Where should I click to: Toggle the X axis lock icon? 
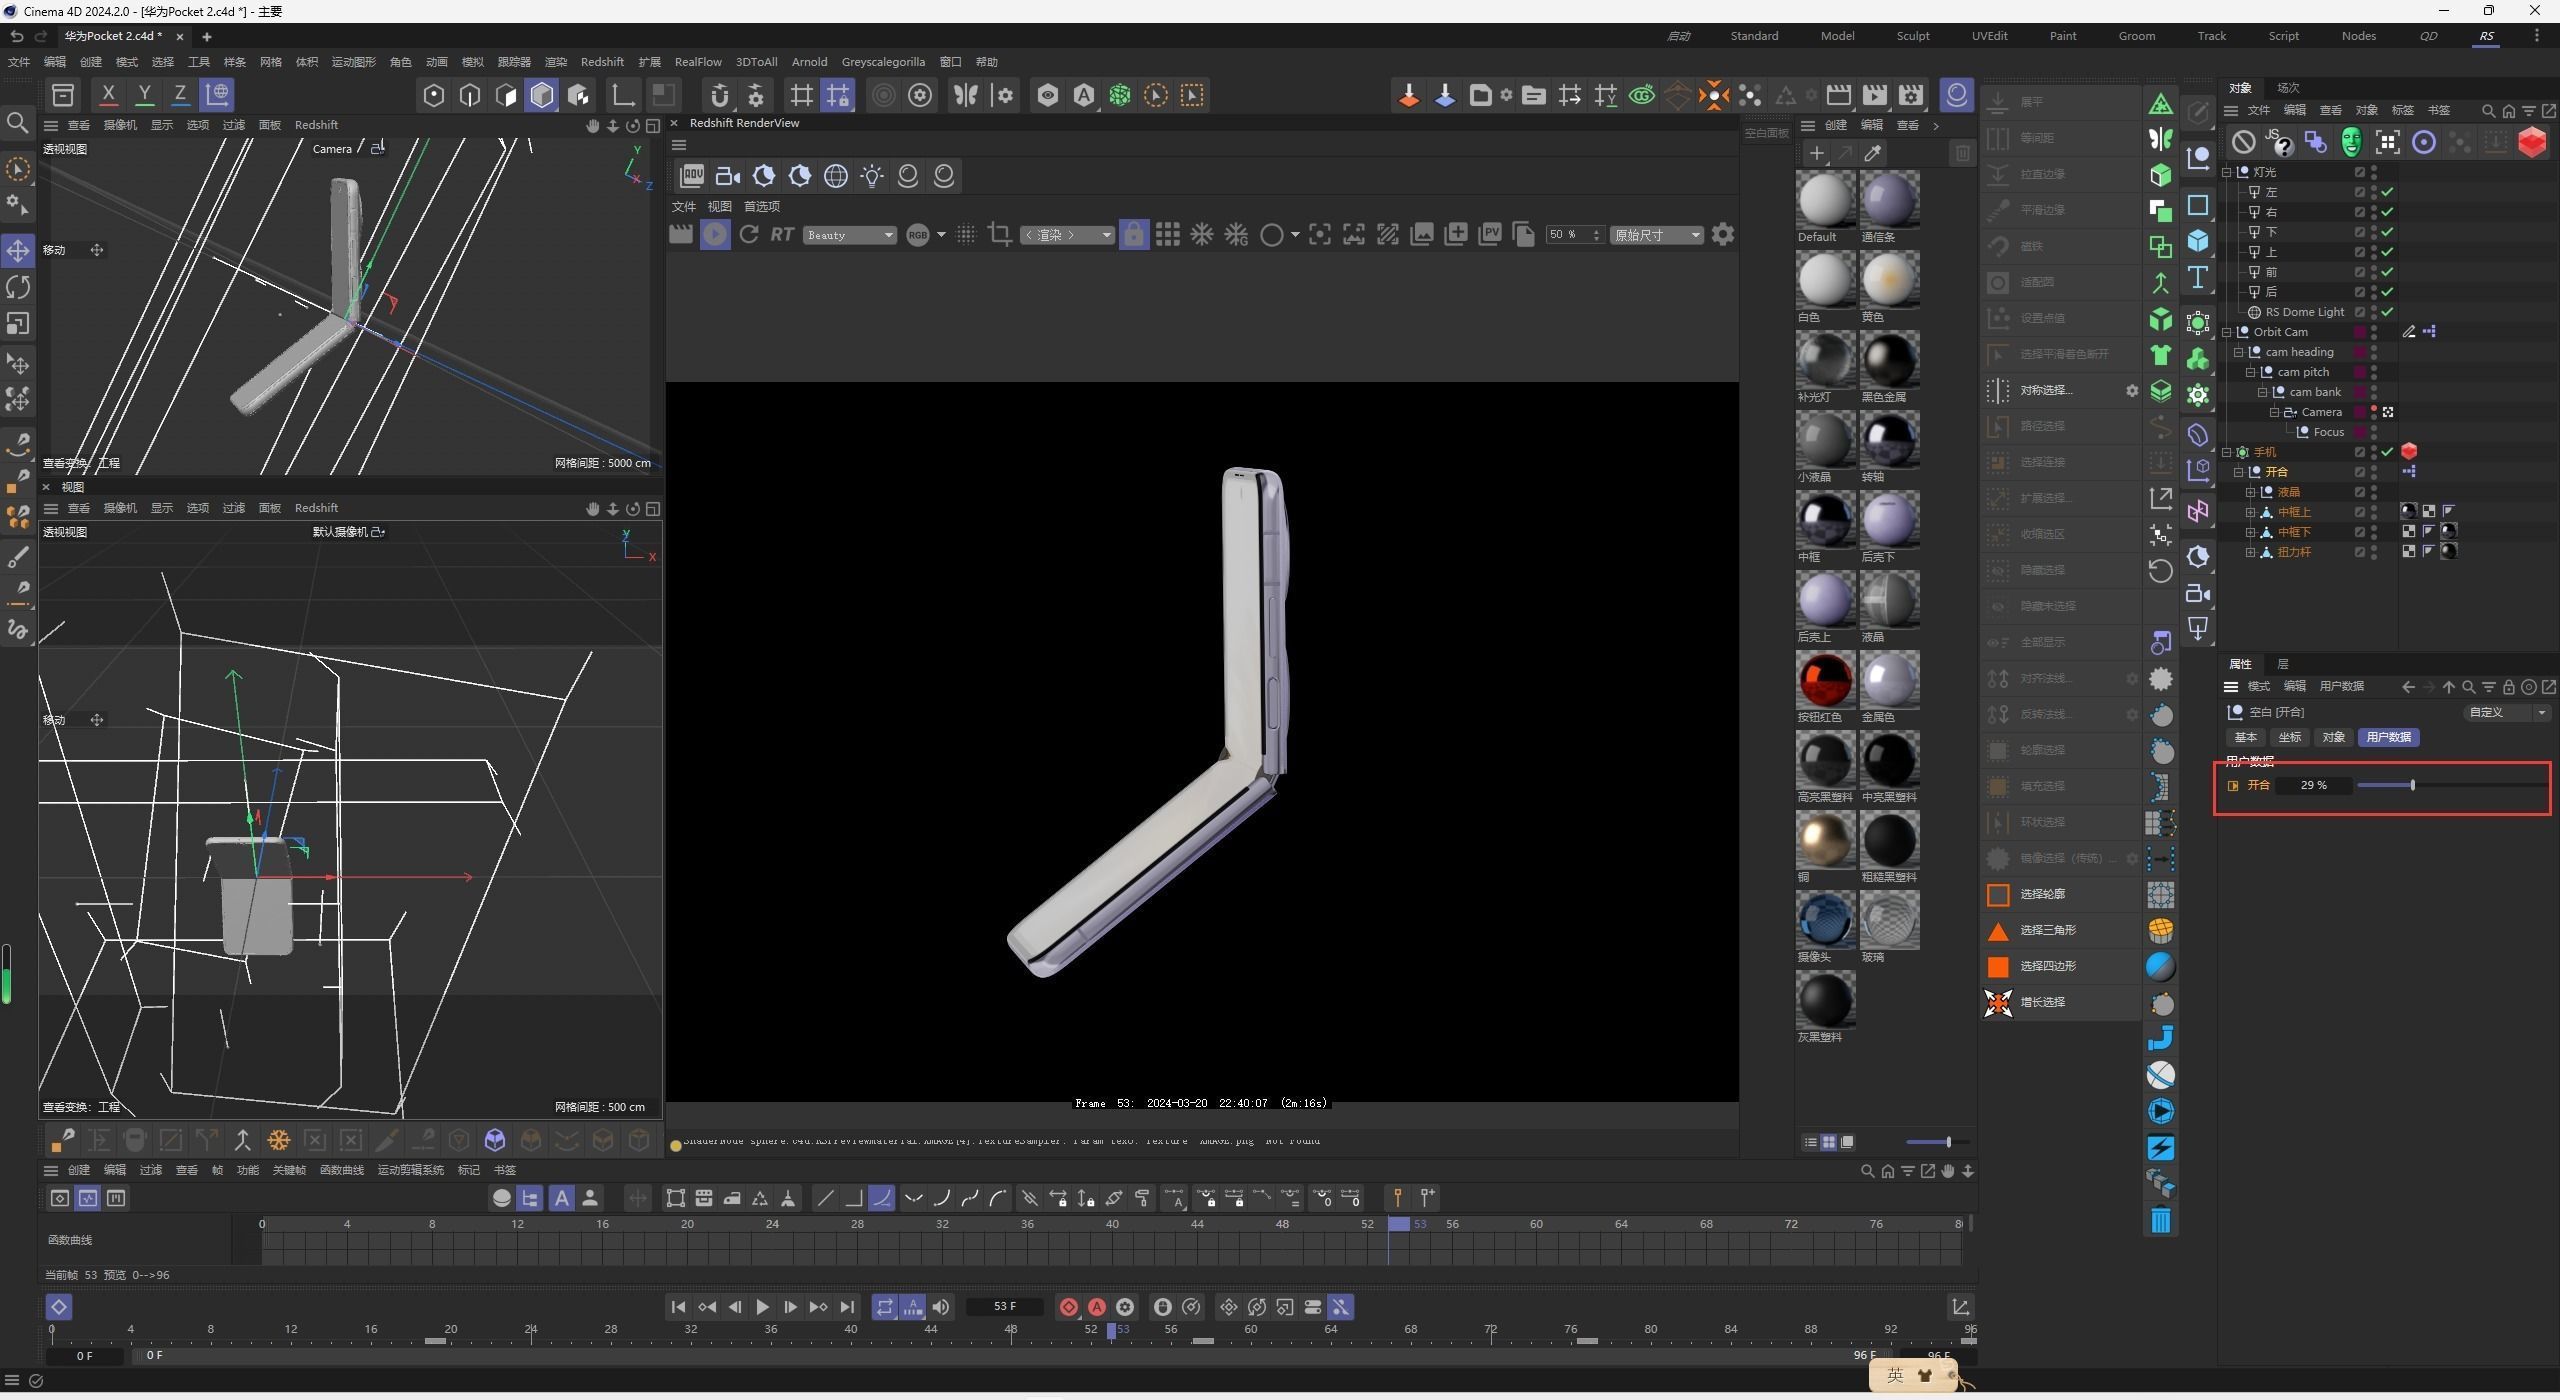pyautogui.click(x=108, y=95)
